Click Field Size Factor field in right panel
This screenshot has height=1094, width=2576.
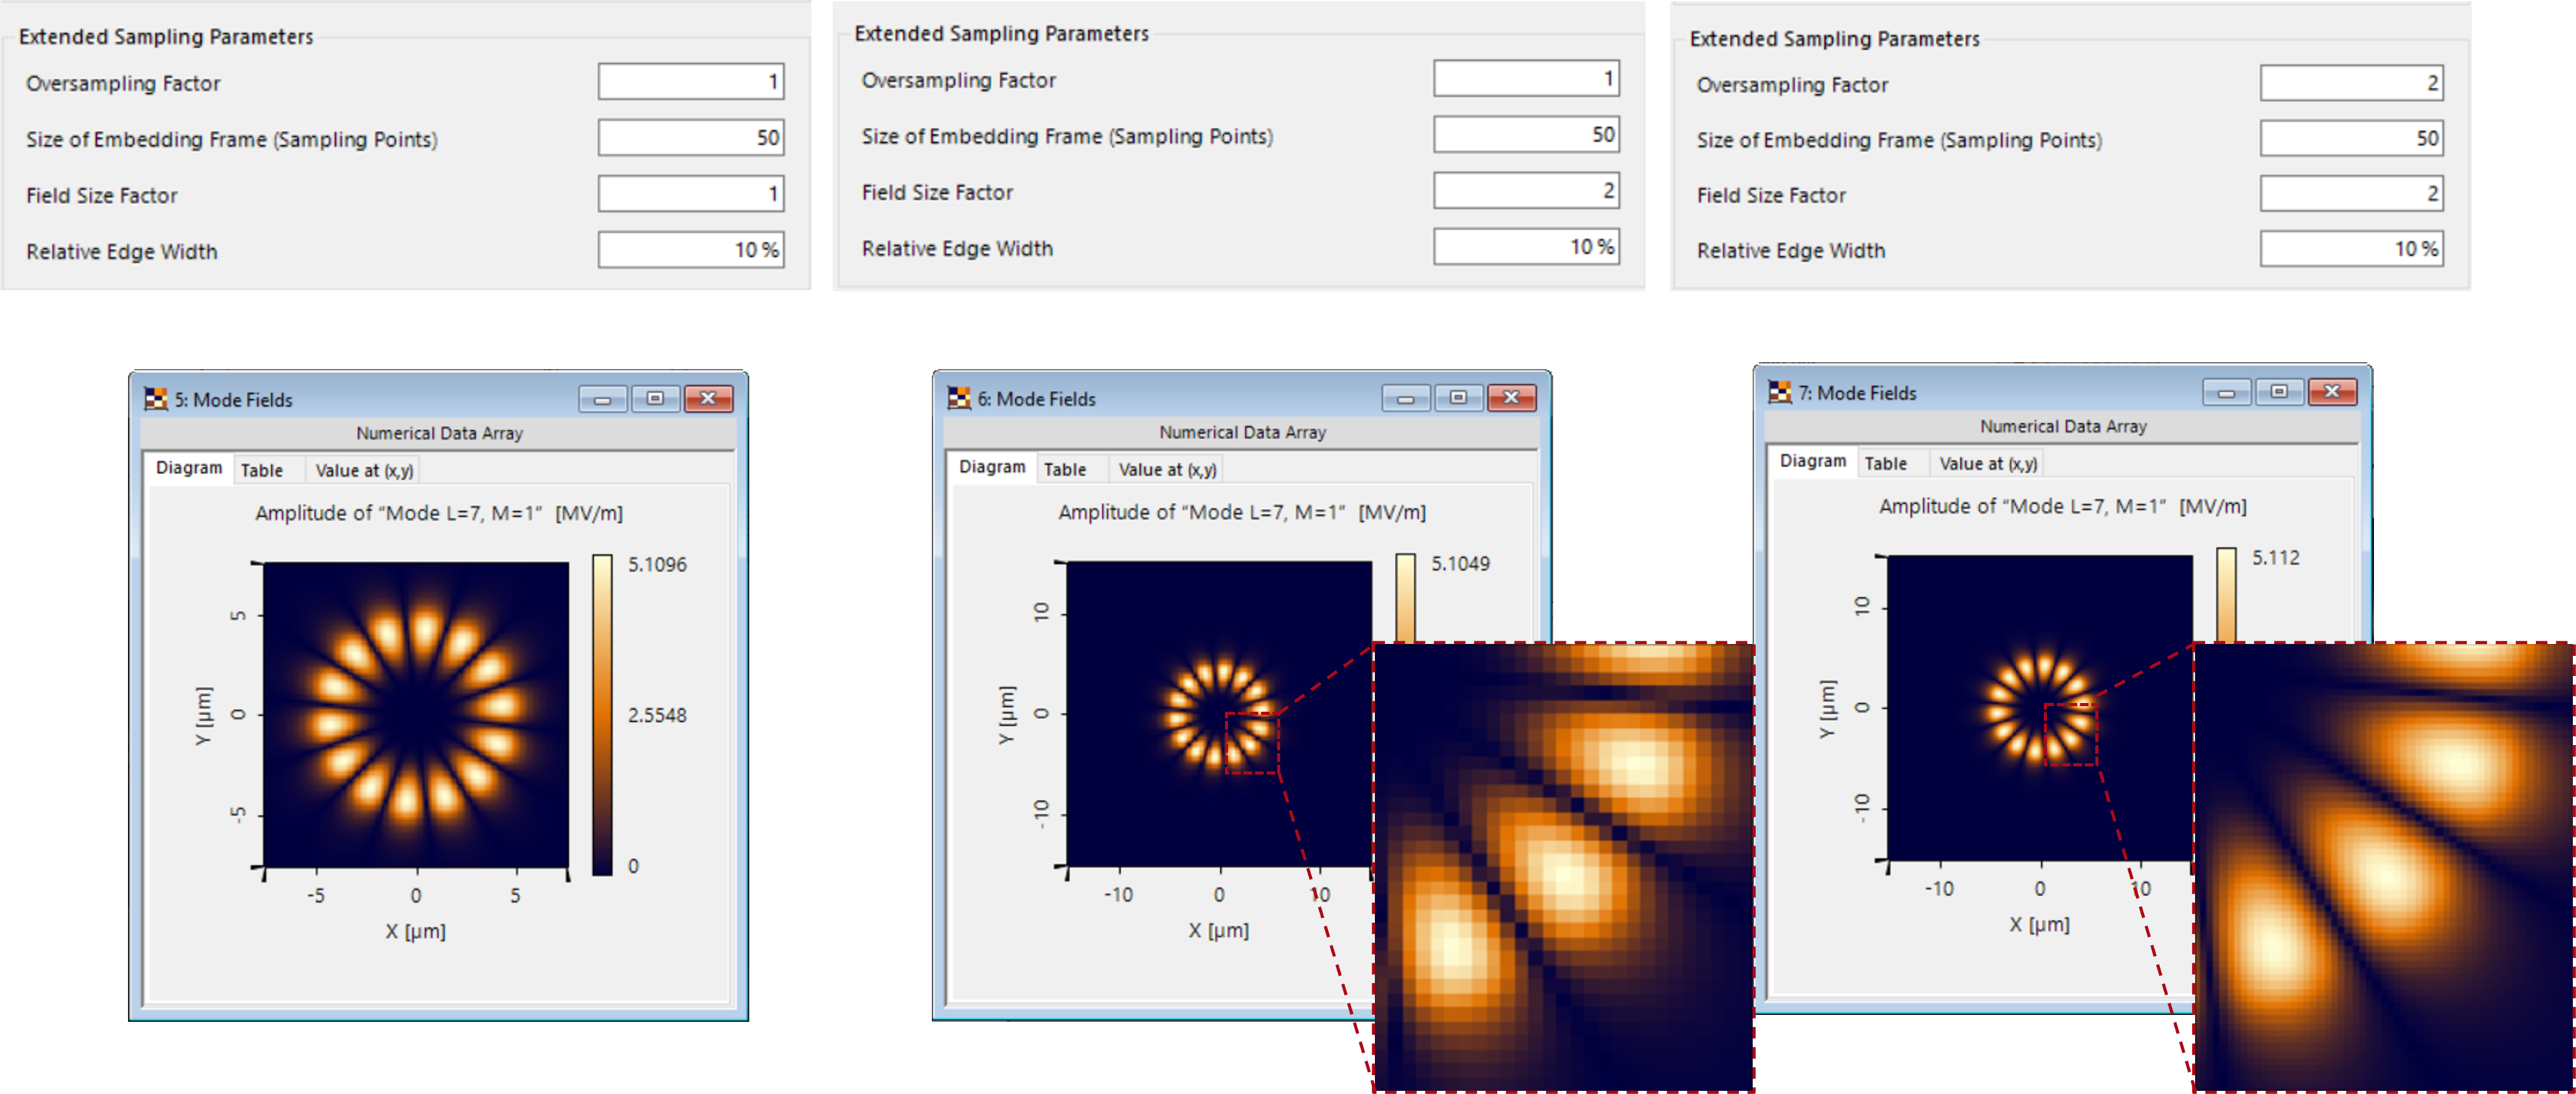2351,194
